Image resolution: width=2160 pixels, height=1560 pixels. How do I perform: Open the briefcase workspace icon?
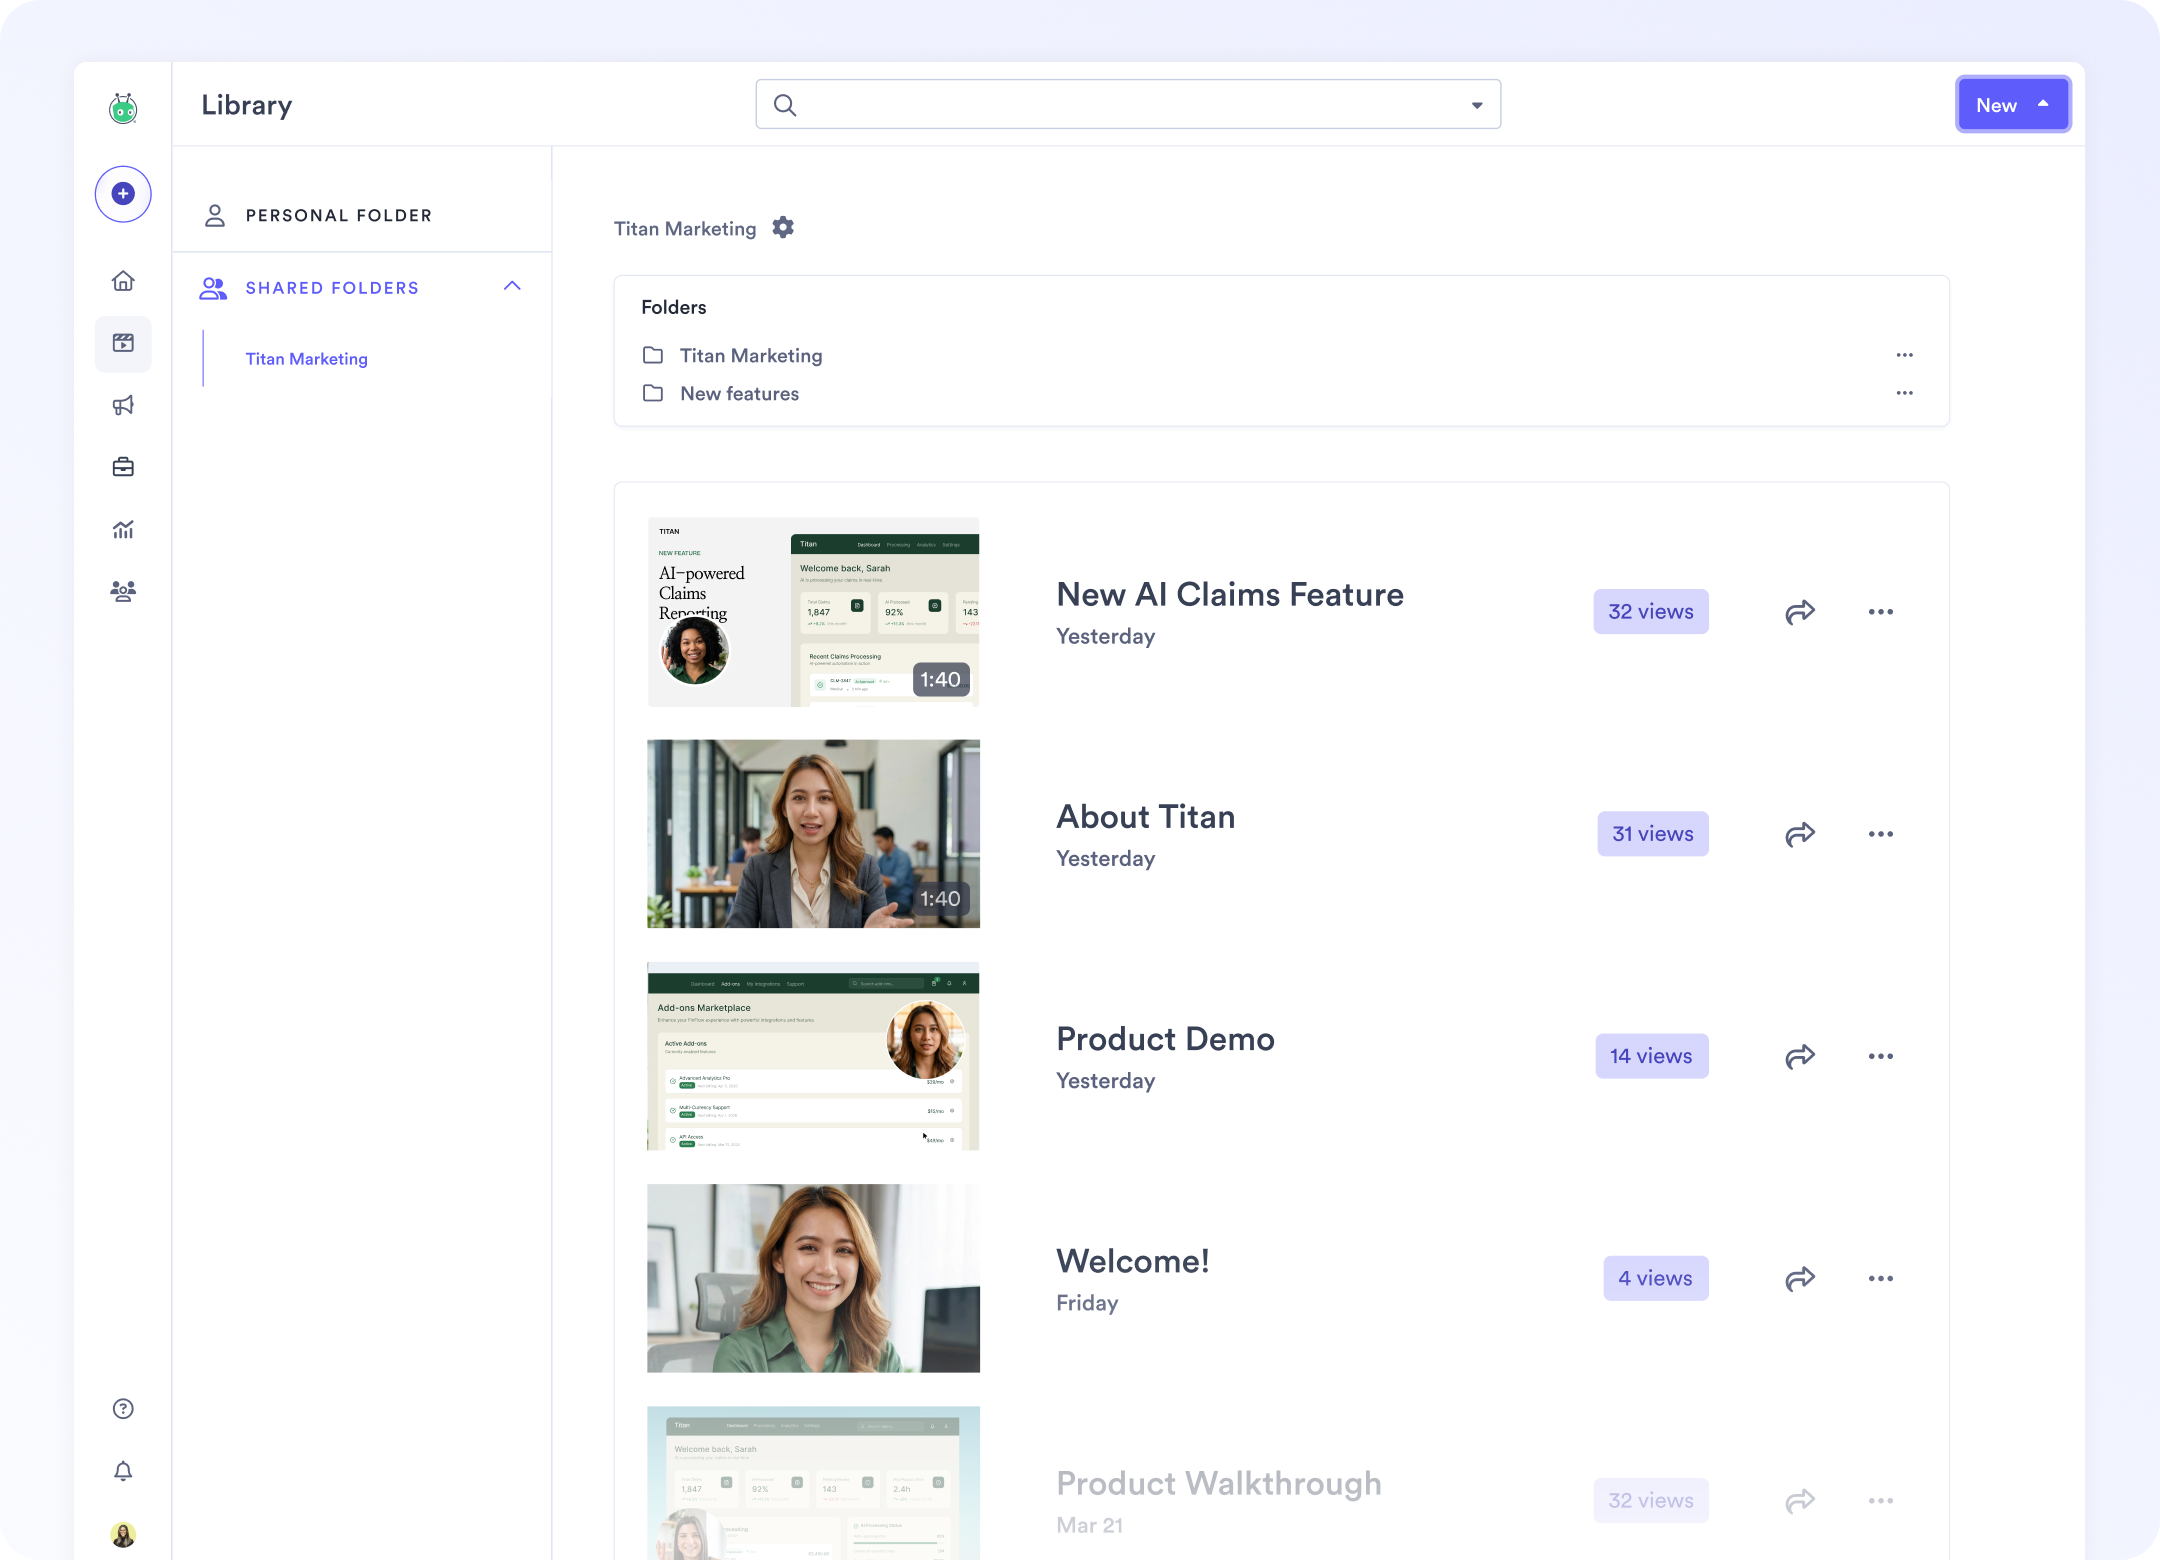[x=123, y=467]
